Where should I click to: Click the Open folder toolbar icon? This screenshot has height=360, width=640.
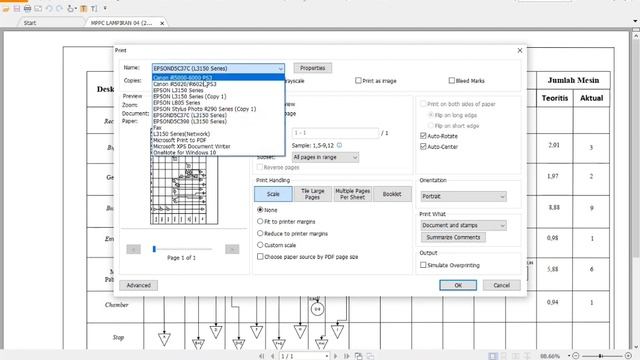click(x=6, y=8)
